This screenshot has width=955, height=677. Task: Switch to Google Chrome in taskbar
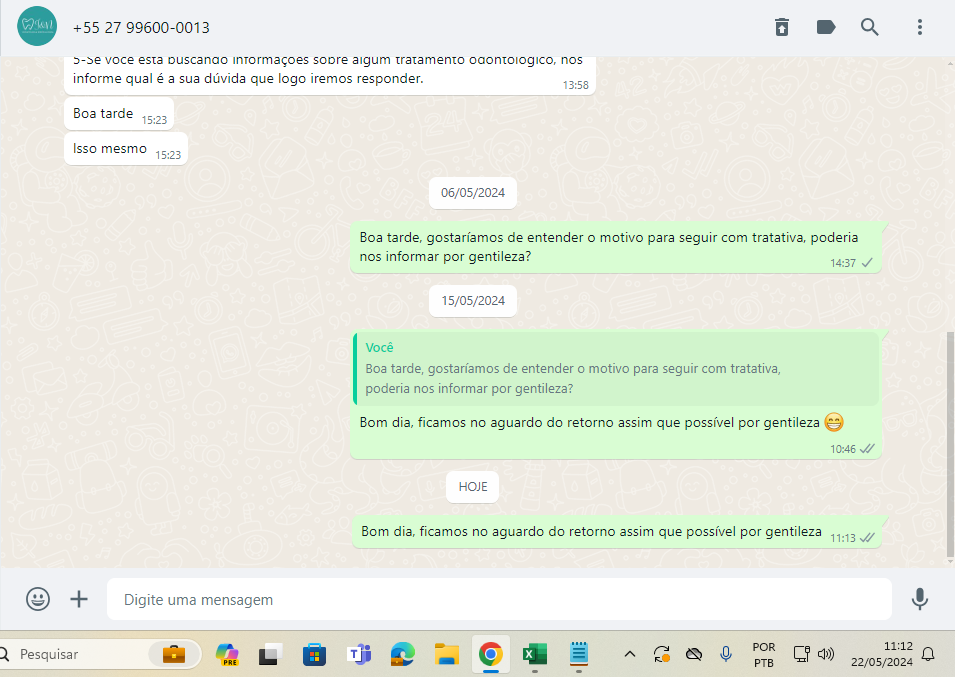490,655
